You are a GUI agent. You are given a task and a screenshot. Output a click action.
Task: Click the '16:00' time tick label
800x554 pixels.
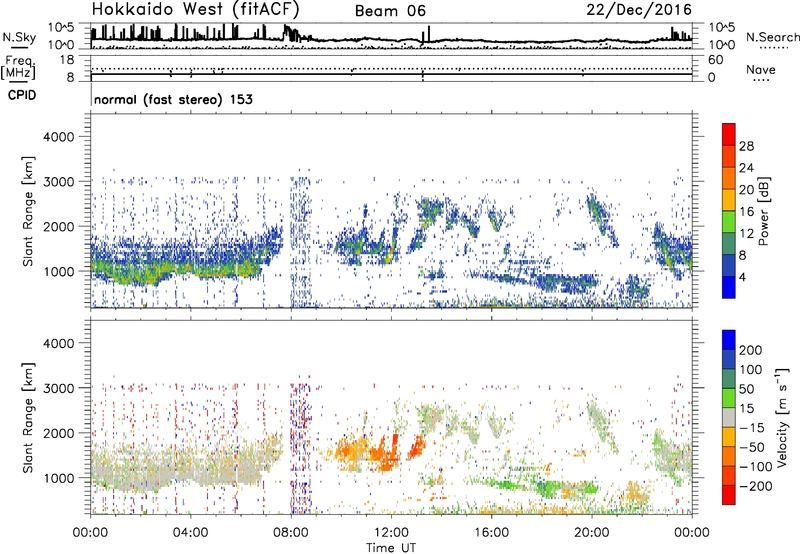491,533
